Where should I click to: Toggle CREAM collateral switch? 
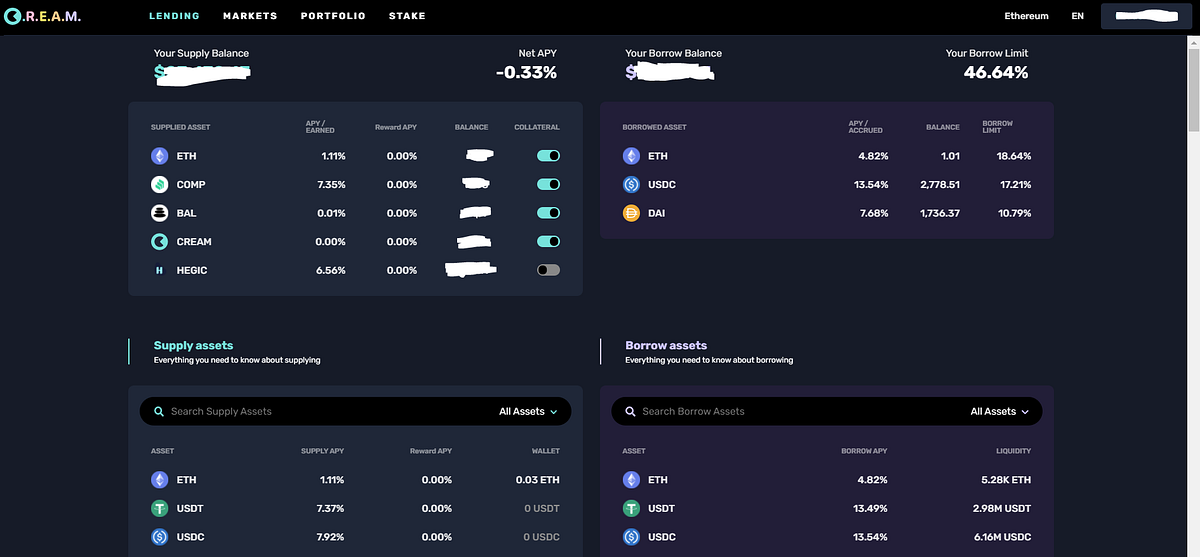pos(548,242)
